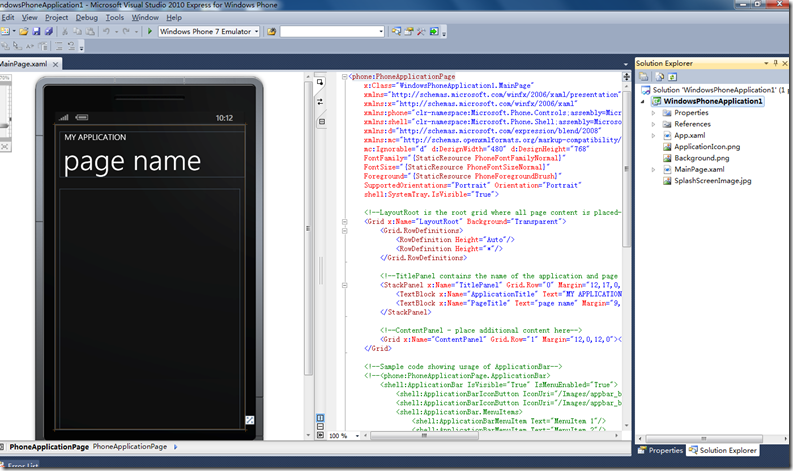Open the Window menu
Screen dimensions: 793x471
[x=145, y=17]
